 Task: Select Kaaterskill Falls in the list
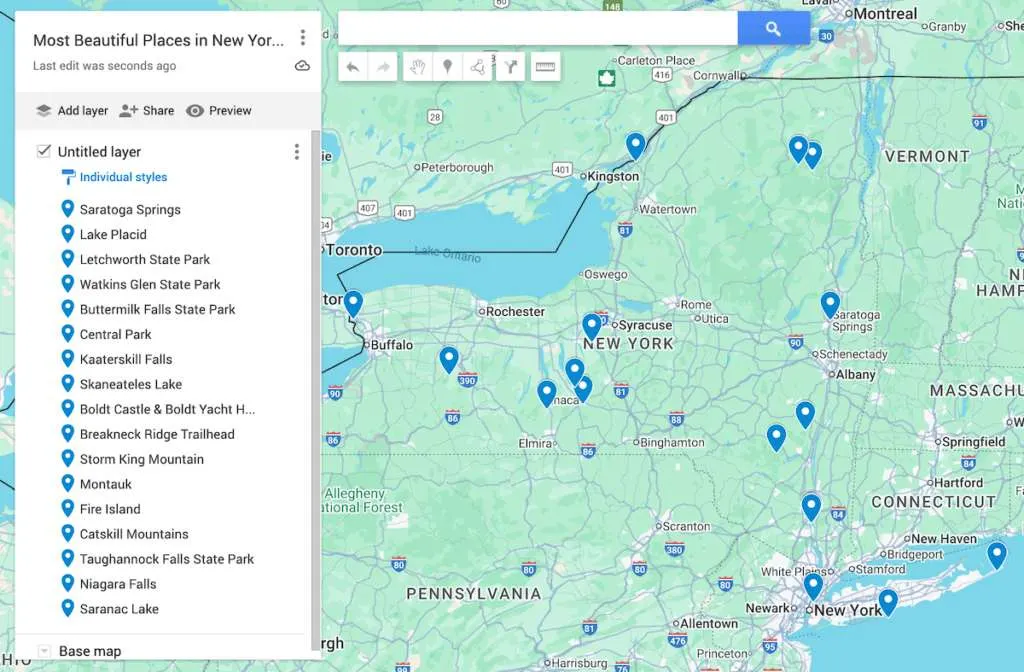tap(126, 359)
